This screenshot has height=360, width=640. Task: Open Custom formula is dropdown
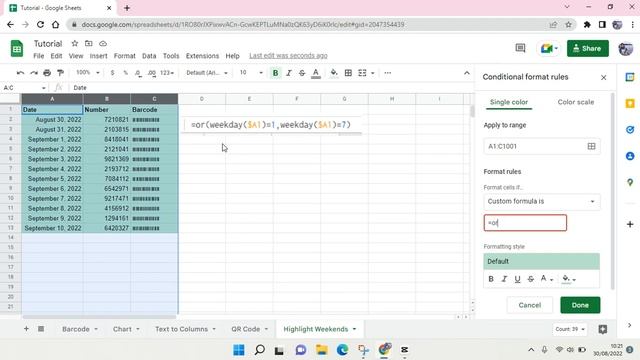coord(542,201)
